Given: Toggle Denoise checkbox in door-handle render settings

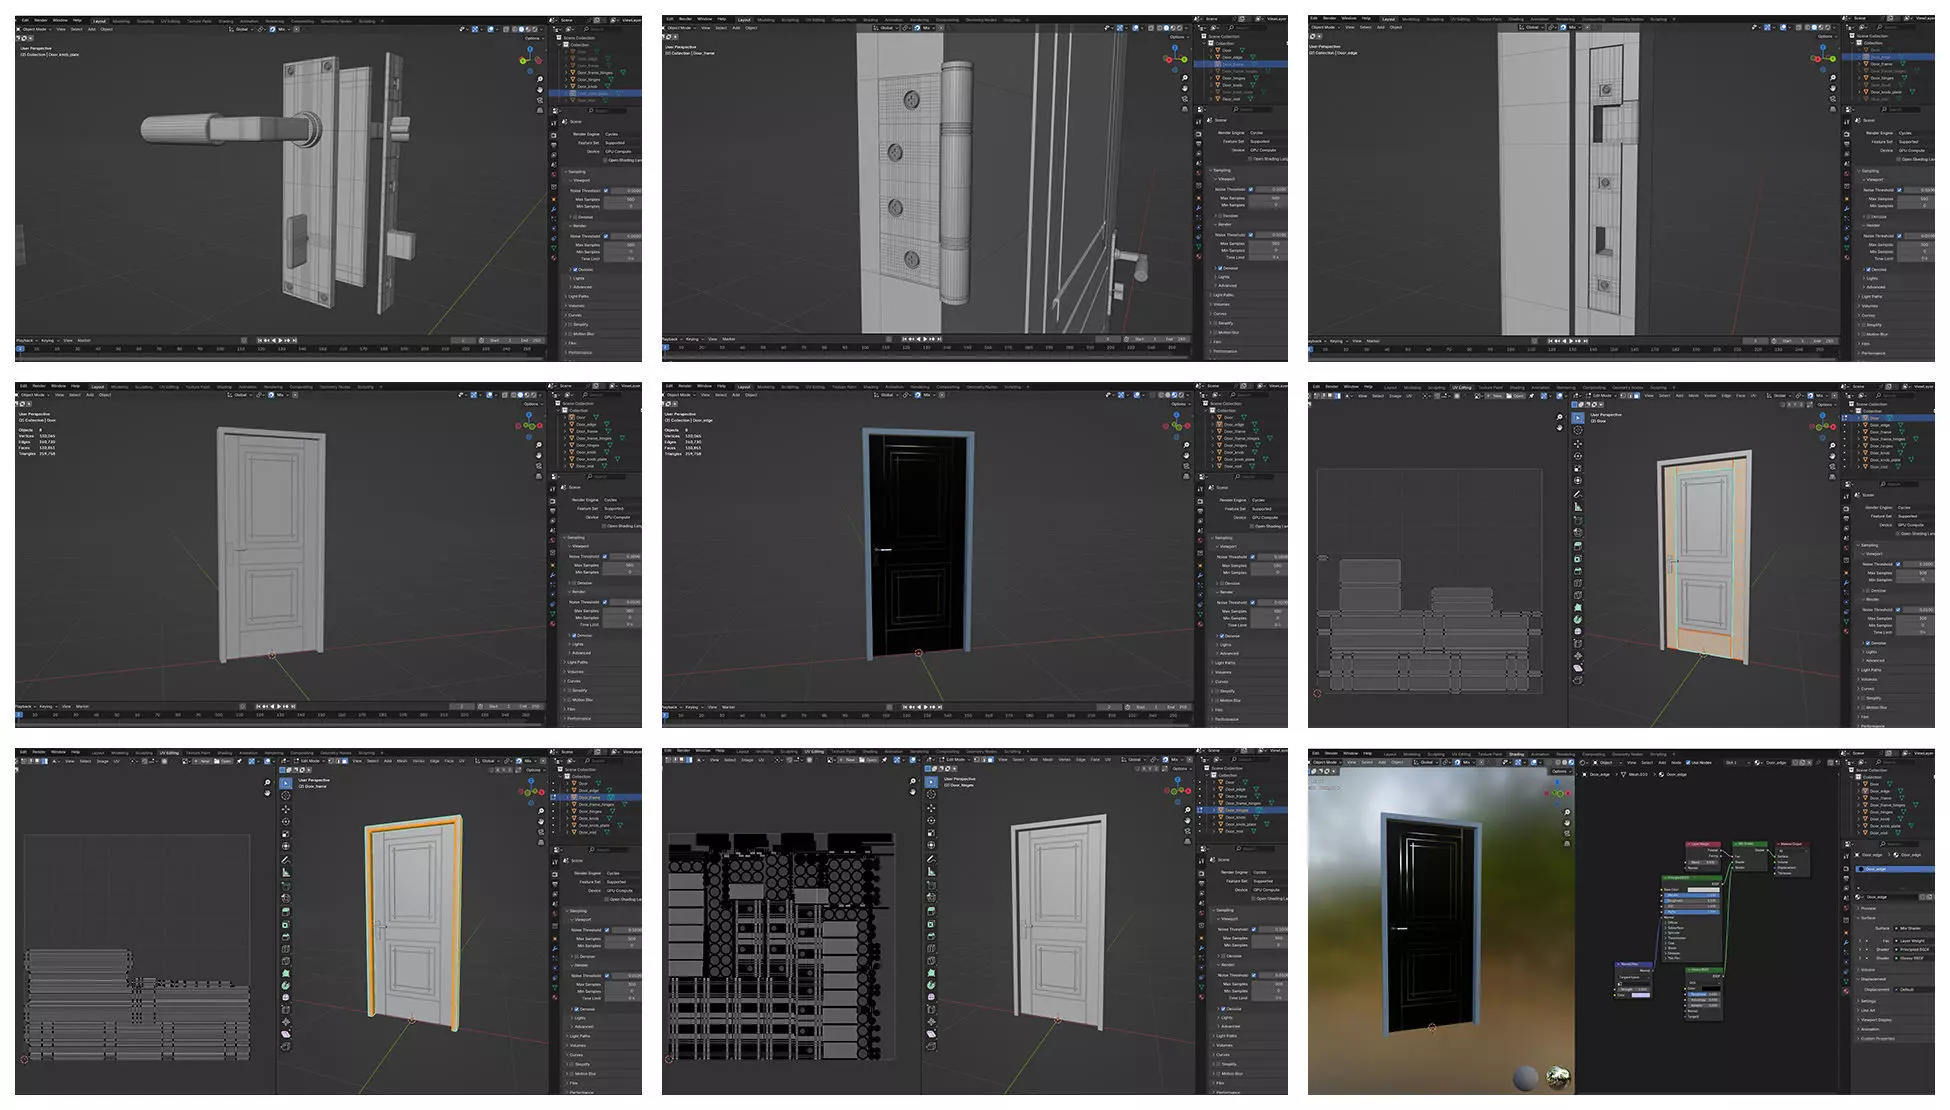Looking at the screenshot, I should [x=574, y=269].
